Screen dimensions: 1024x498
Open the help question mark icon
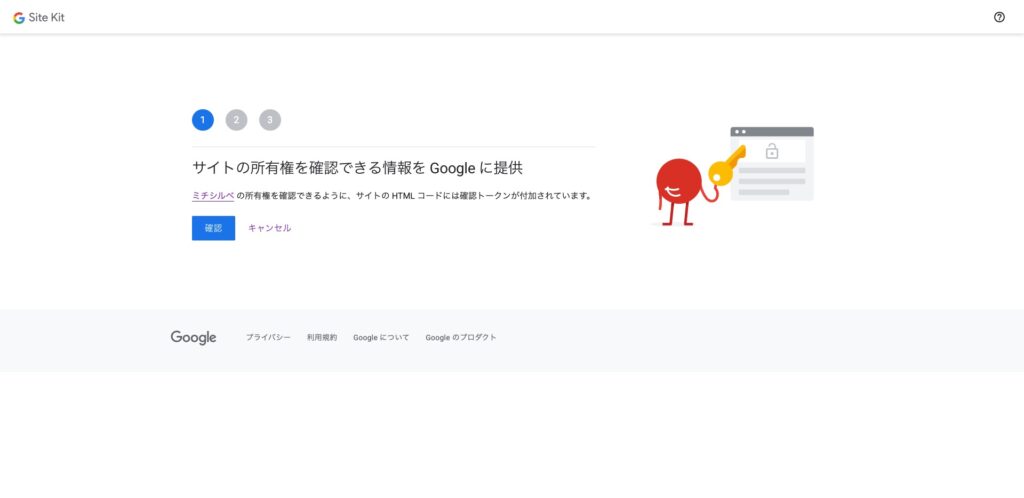click(999, 17)
